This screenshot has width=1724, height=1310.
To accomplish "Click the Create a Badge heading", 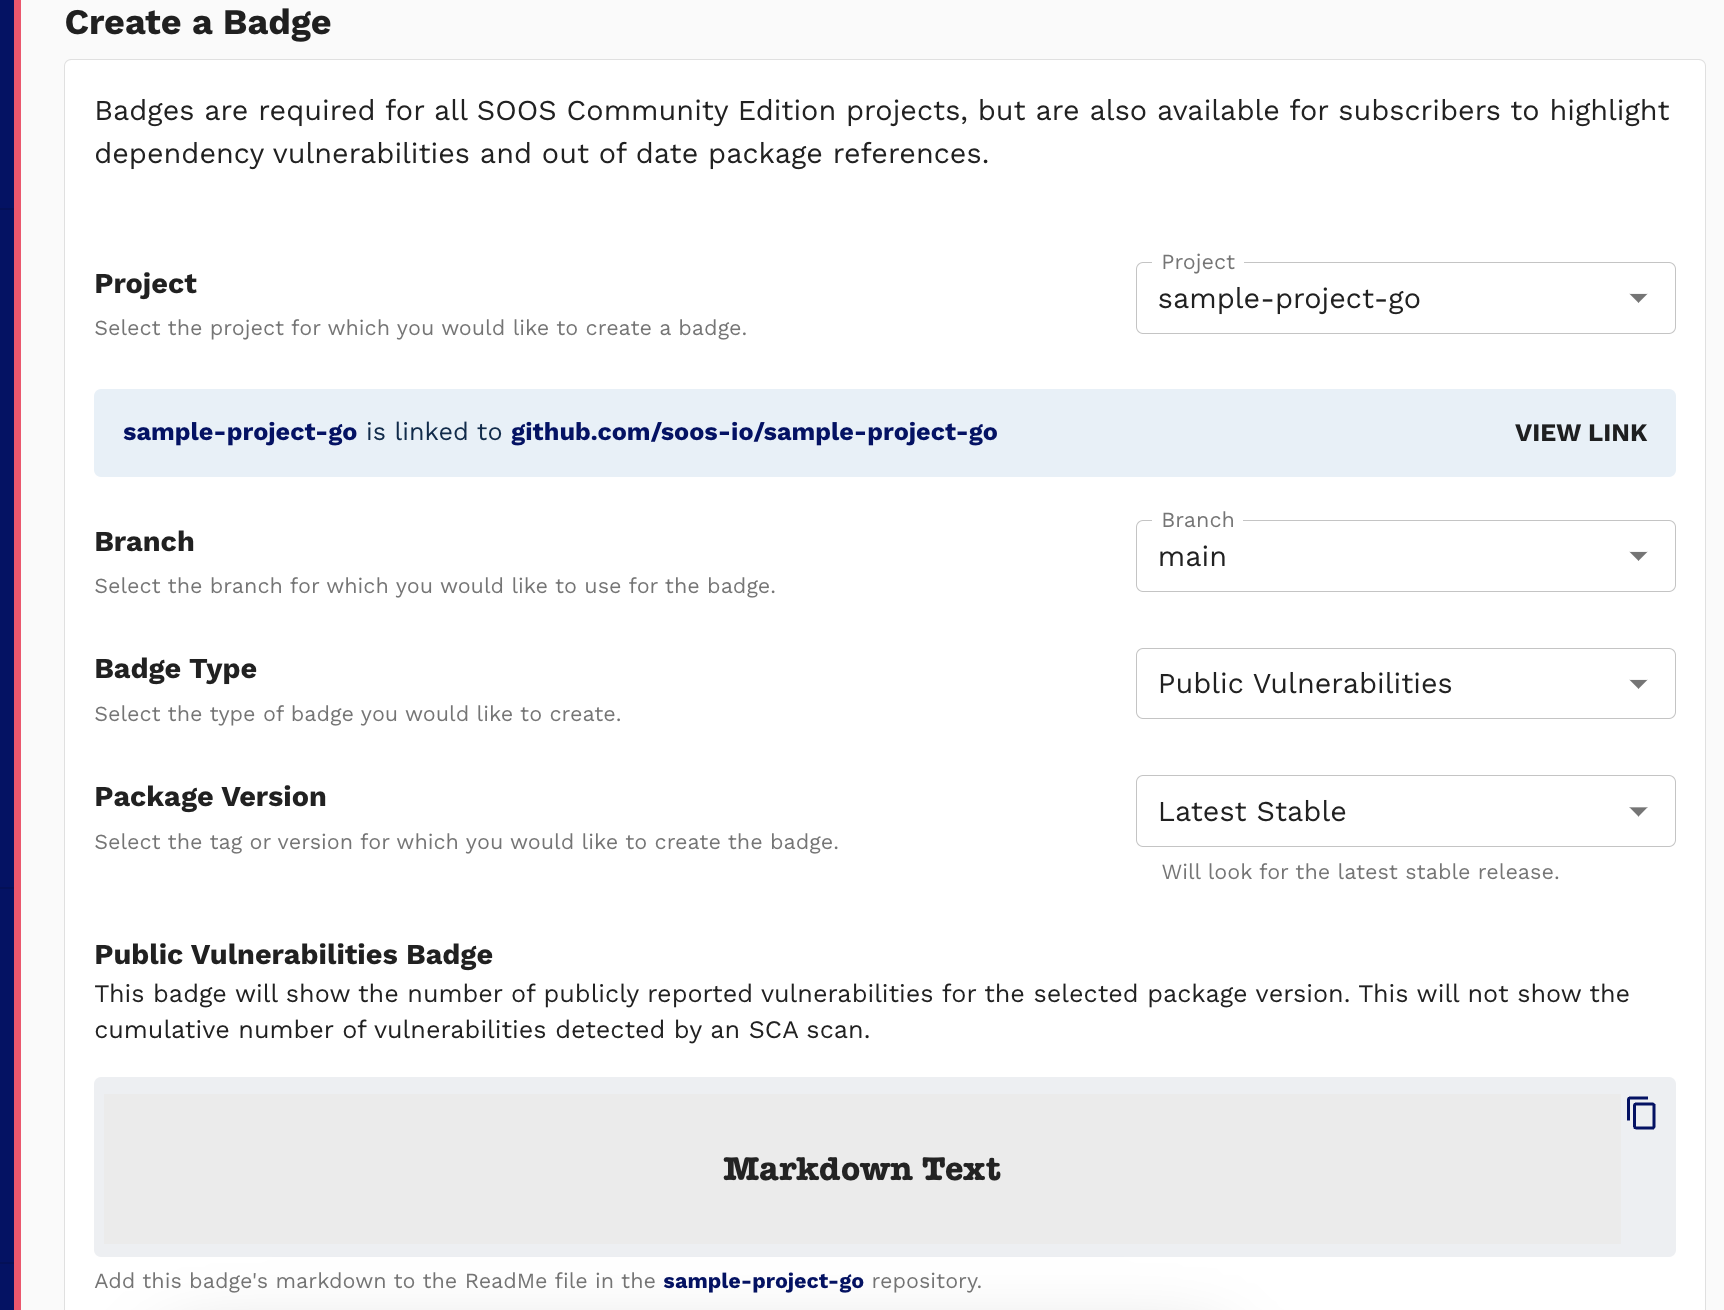I will (198, 22).
